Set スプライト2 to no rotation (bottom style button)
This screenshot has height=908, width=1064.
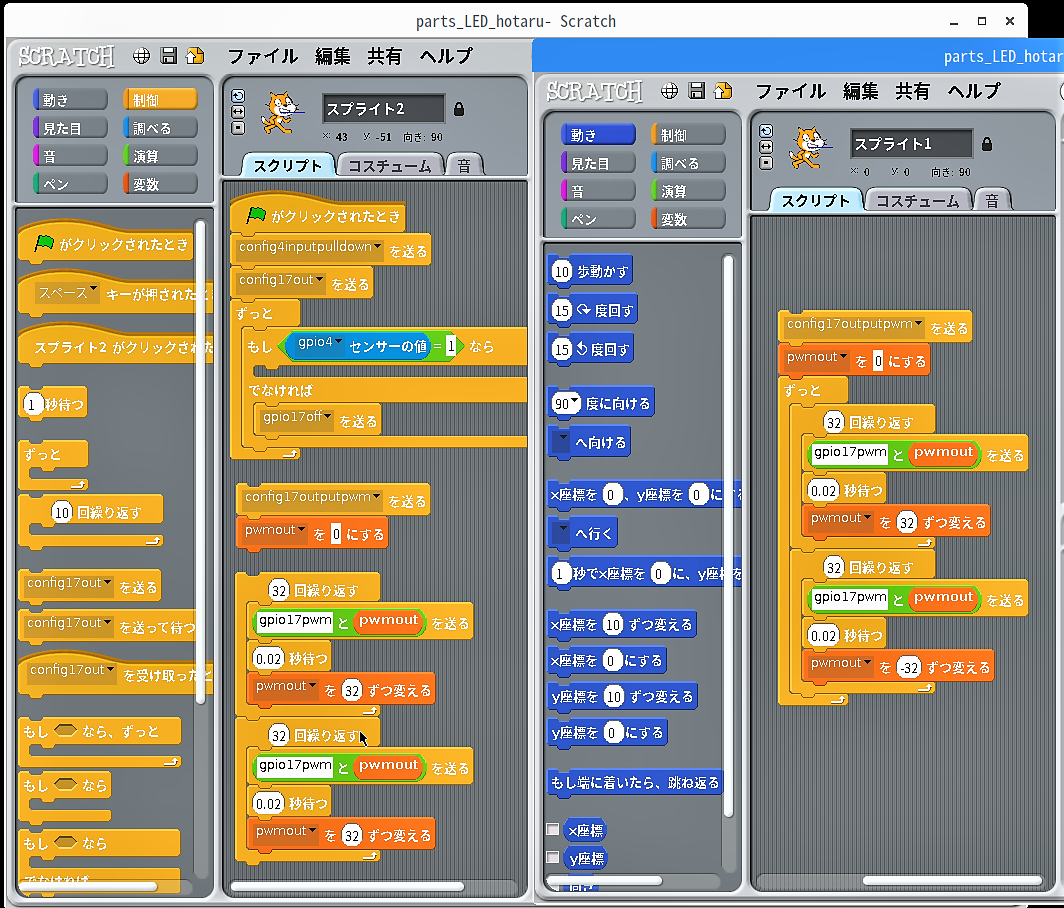point(238,128)
